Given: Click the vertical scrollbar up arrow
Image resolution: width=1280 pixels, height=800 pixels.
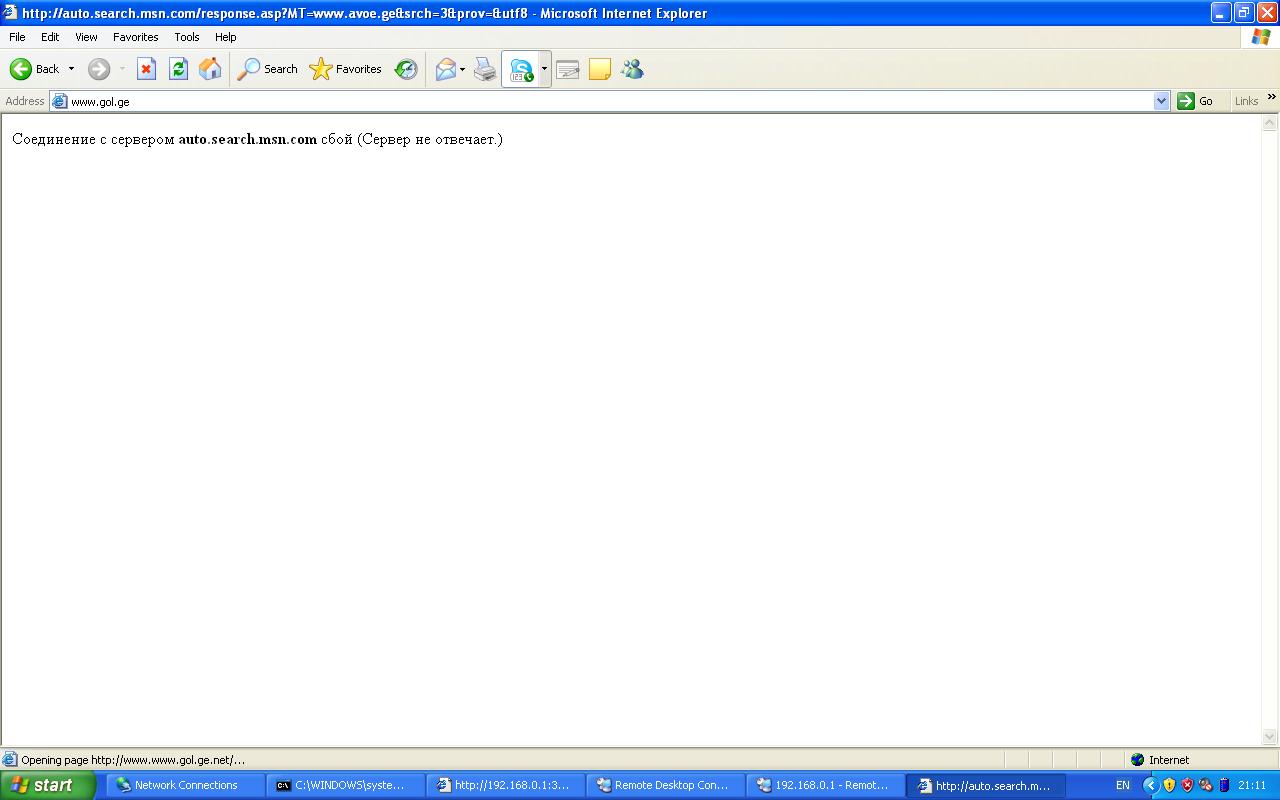Looking at the screenshot, I should [1270, 123].
